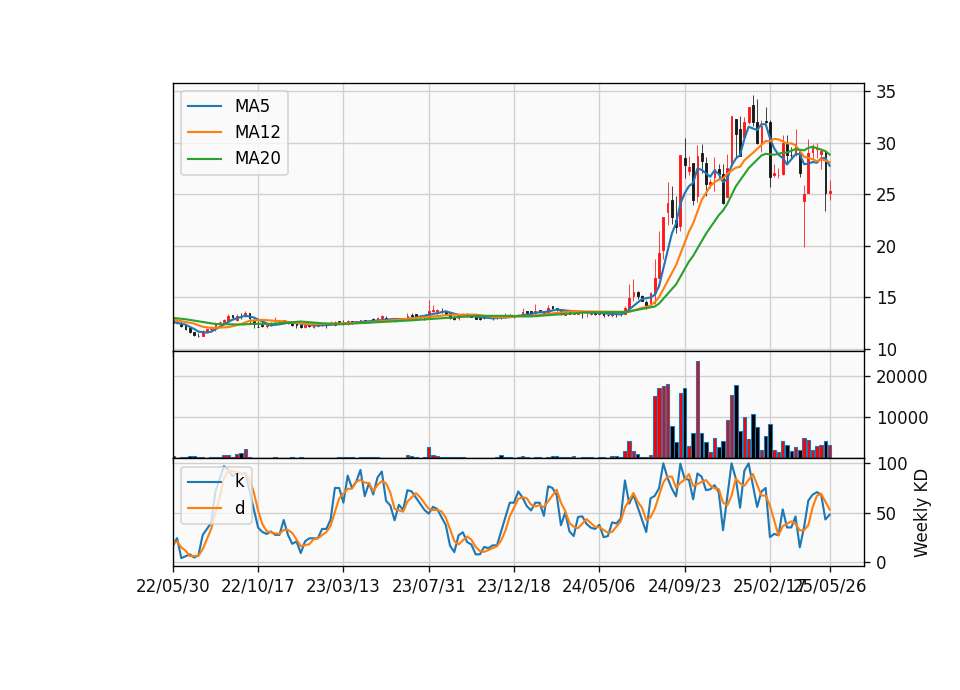Click the tallest bar in volume panel
The width and height of the screenshot is (960, 690).
[698, 410]
